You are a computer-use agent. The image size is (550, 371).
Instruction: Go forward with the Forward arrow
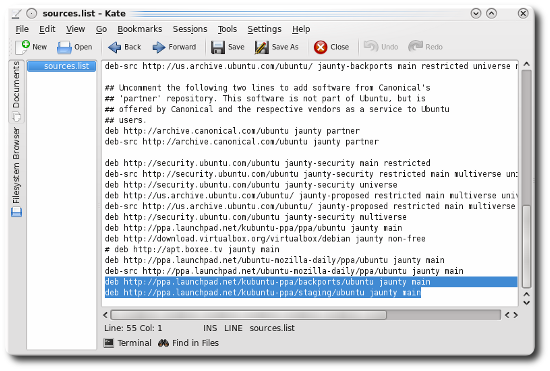[x=159, y=47]
